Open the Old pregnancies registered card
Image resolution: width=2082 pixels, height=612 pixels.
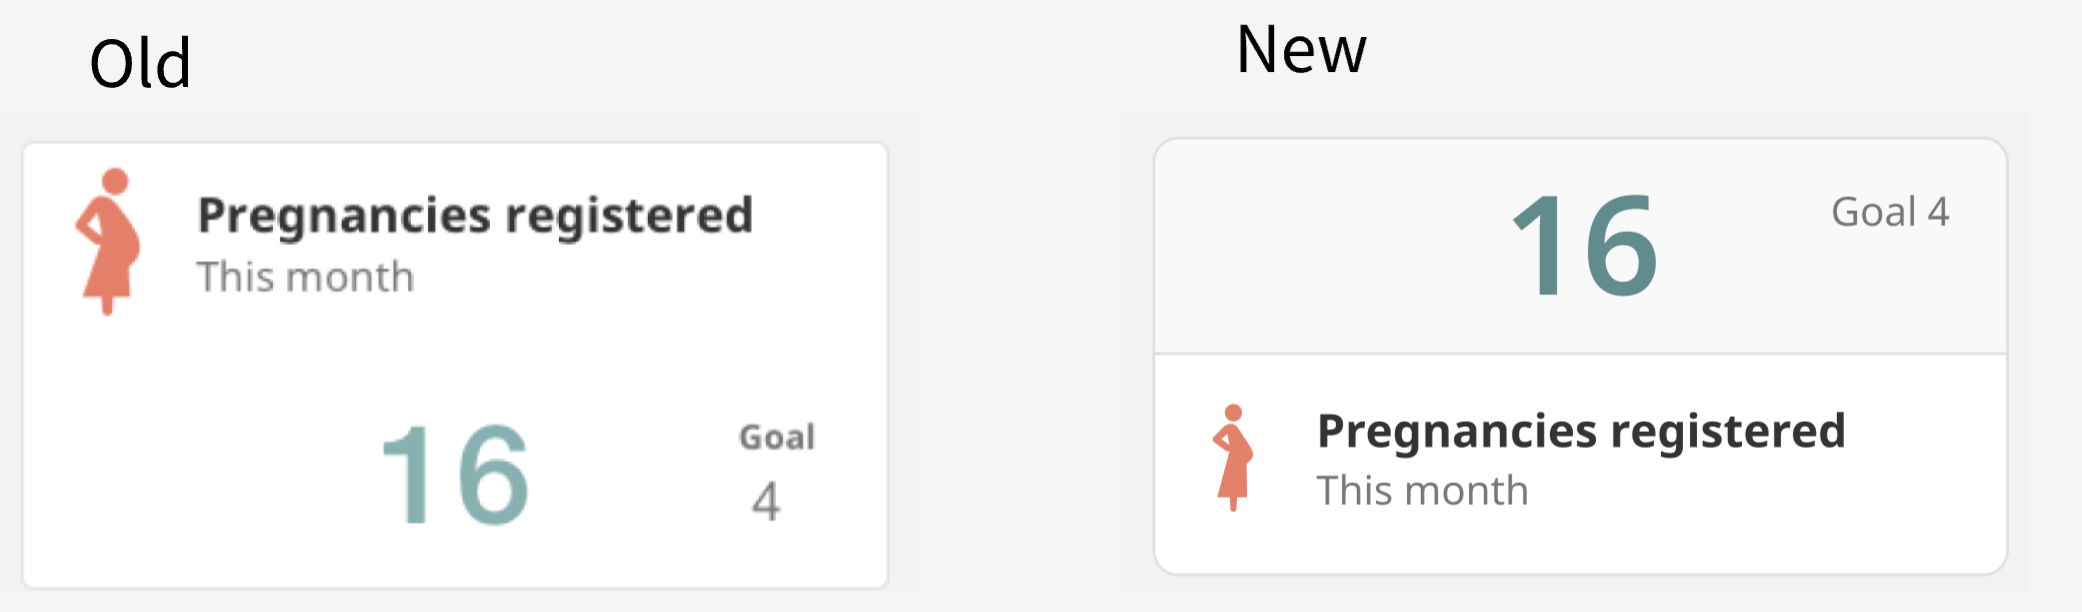(455, 365)
